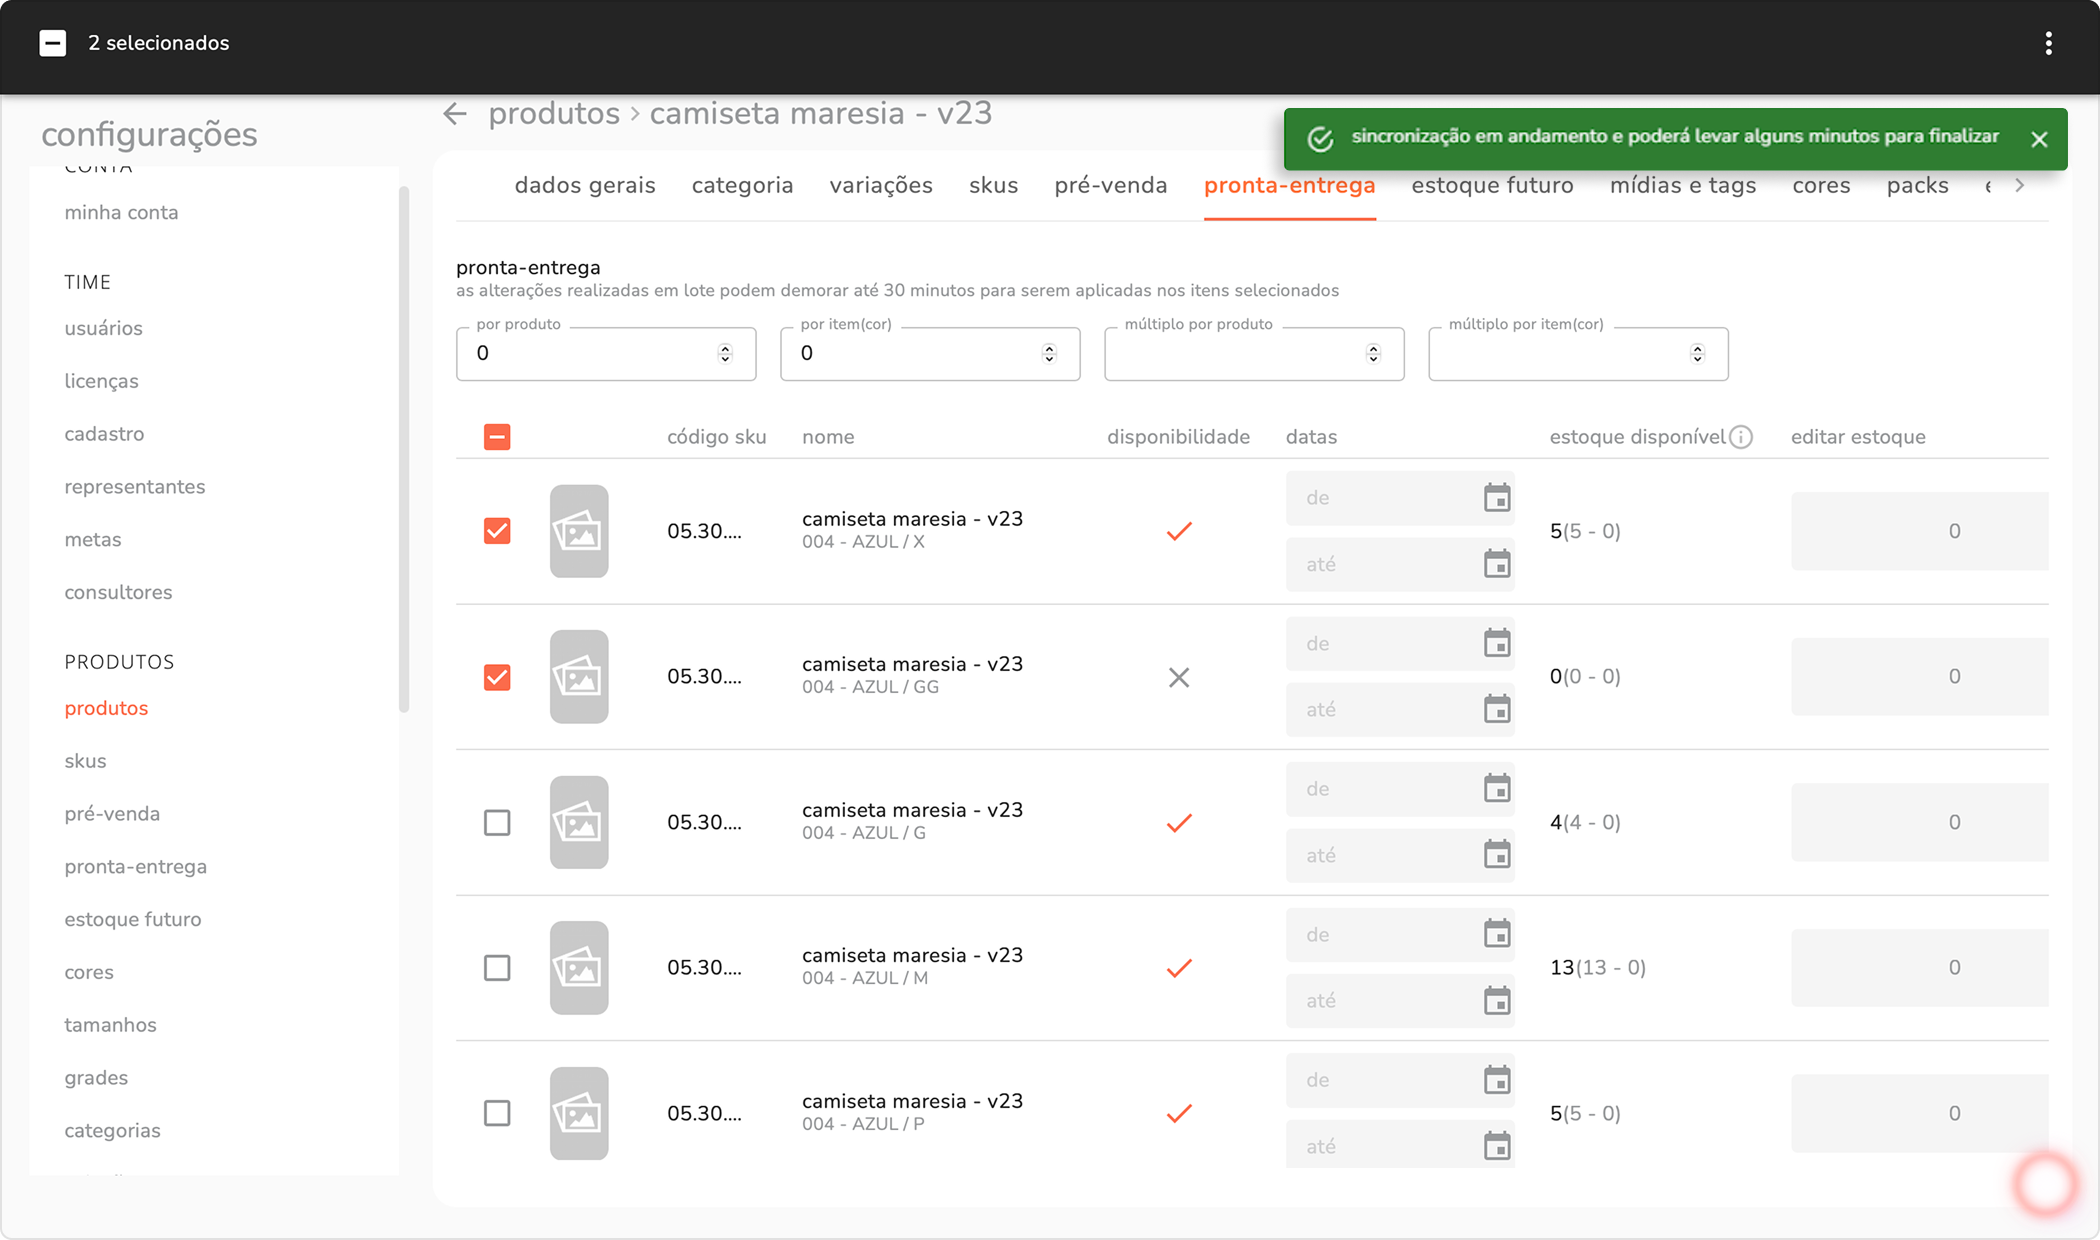Dismiss the green synchronization notification
The width and height of the screenshot is (2100, 1240).
(x=2039, y=140)
